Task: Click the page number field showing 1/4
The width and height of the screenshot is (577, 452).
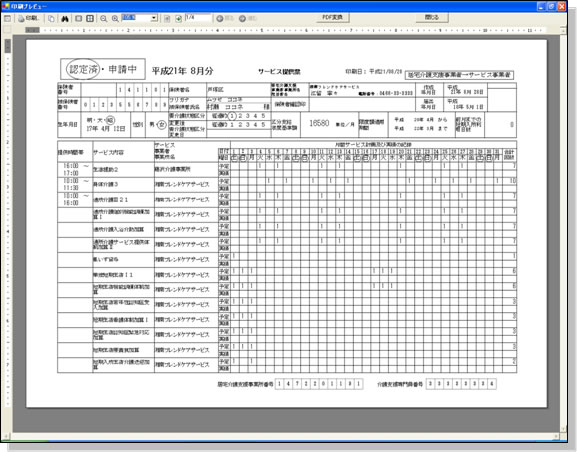Action: 198,18
